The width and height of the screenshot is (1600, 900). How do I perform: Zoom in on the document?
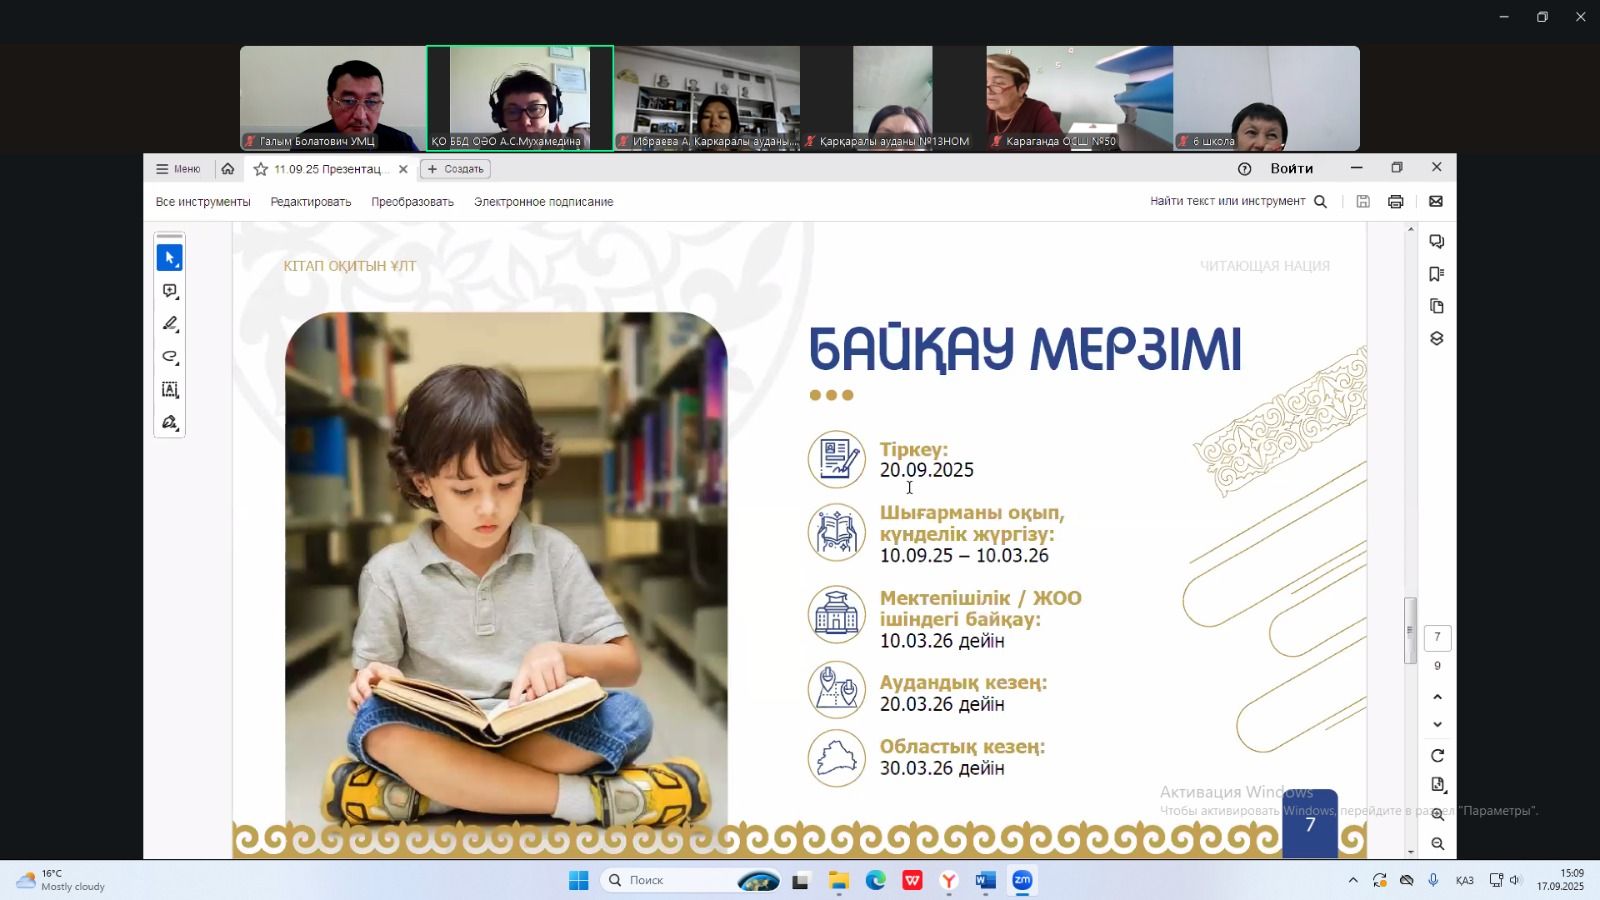tap(1437, 814)
